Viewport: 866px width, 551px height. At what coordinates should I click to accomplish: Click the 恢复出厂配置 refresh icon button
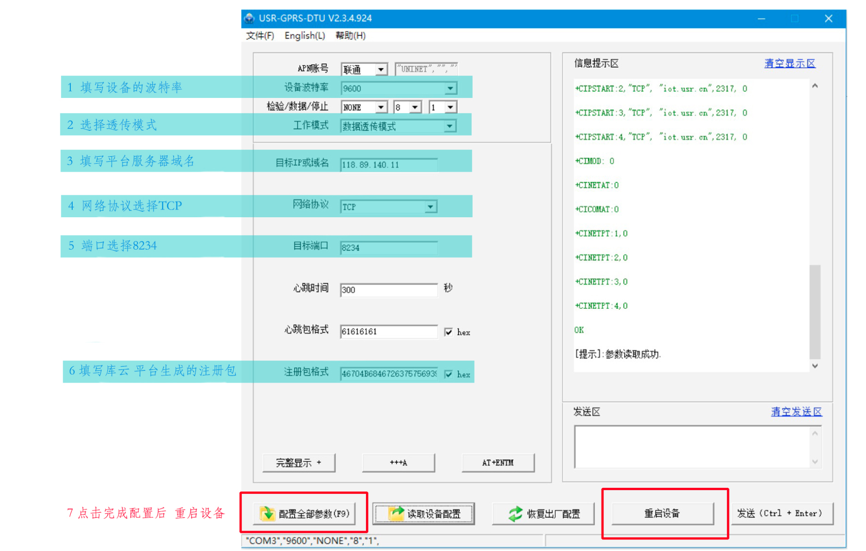point(543,514)
